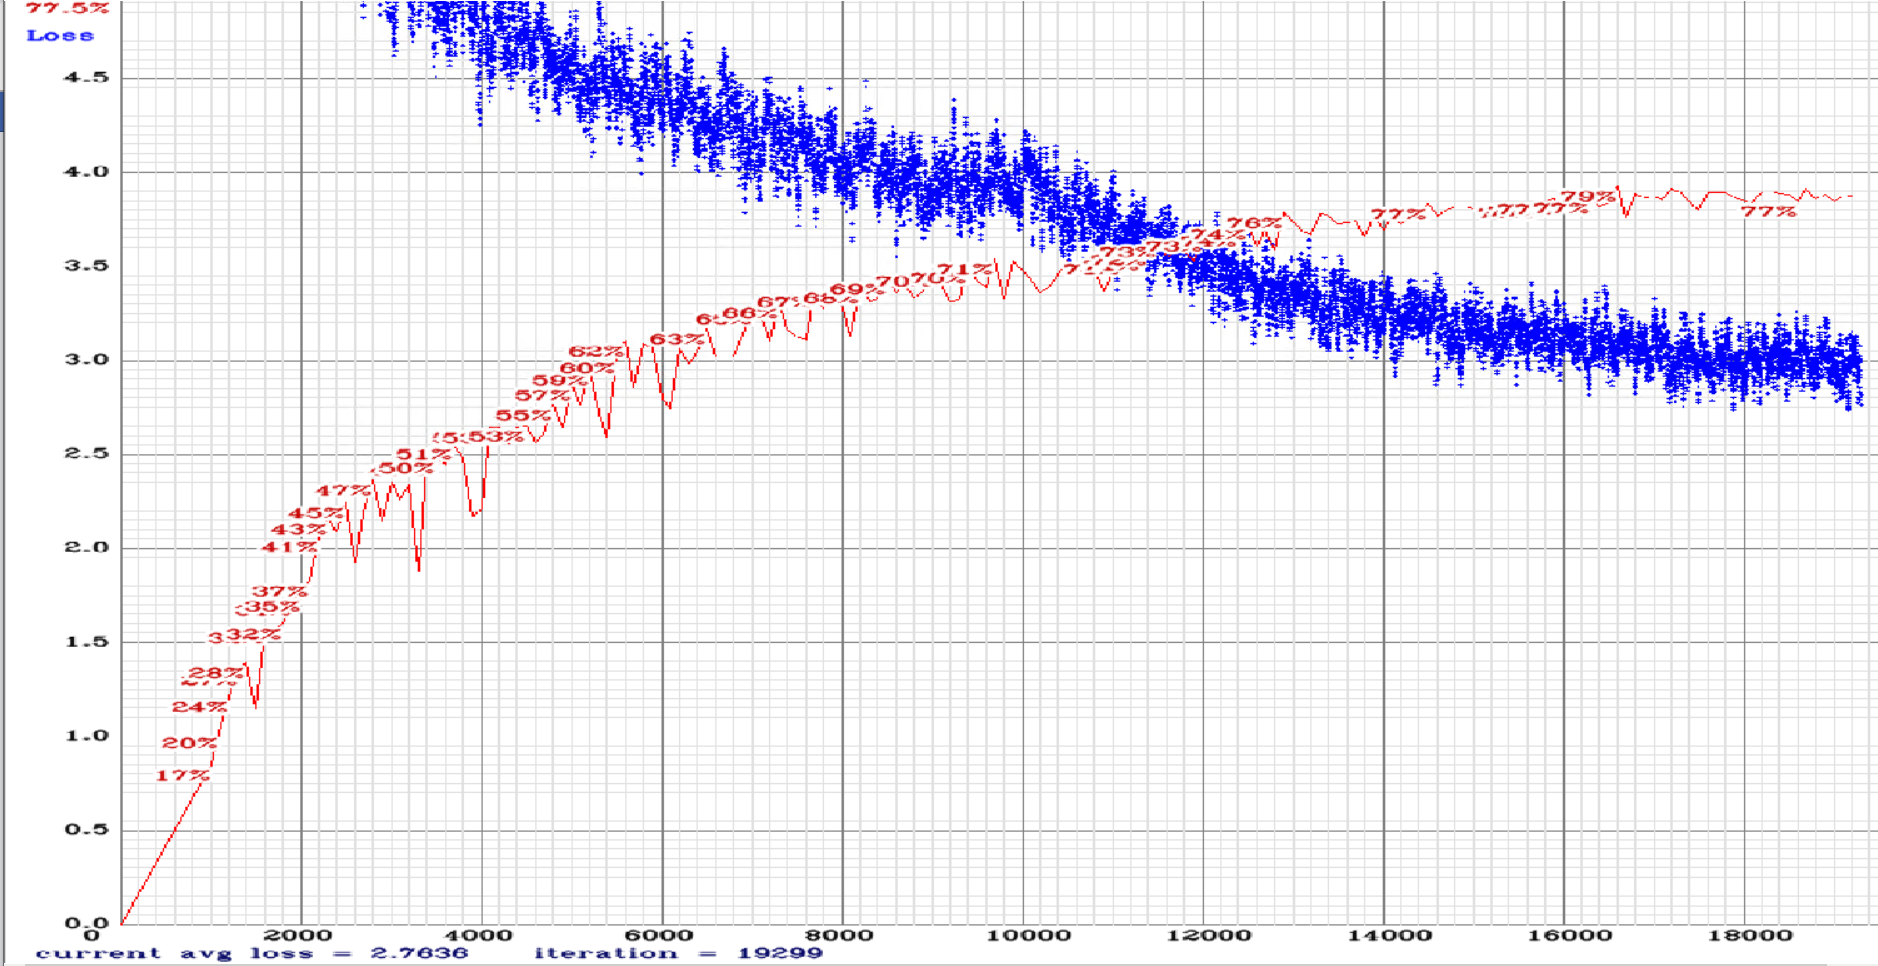Select the 3.5 loss axis tick label
Image resolution: width=1878 pixels, height=966 pixels.
tap(87, 265)
